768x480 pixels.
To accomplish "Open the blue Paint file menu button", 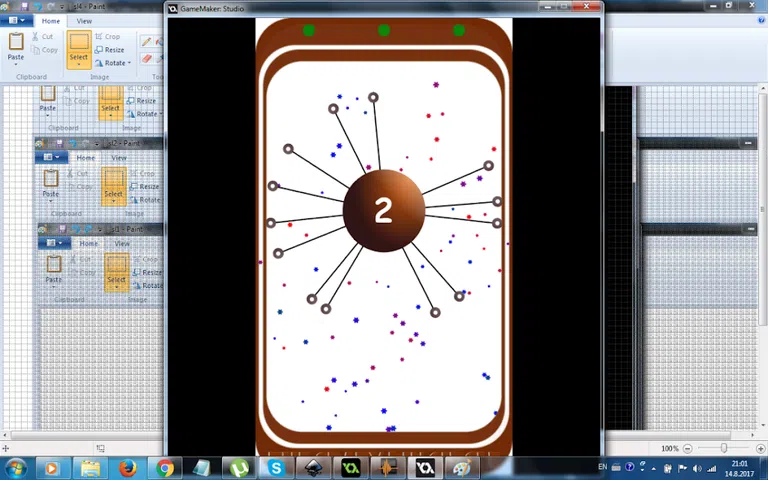I will [17, 21].
